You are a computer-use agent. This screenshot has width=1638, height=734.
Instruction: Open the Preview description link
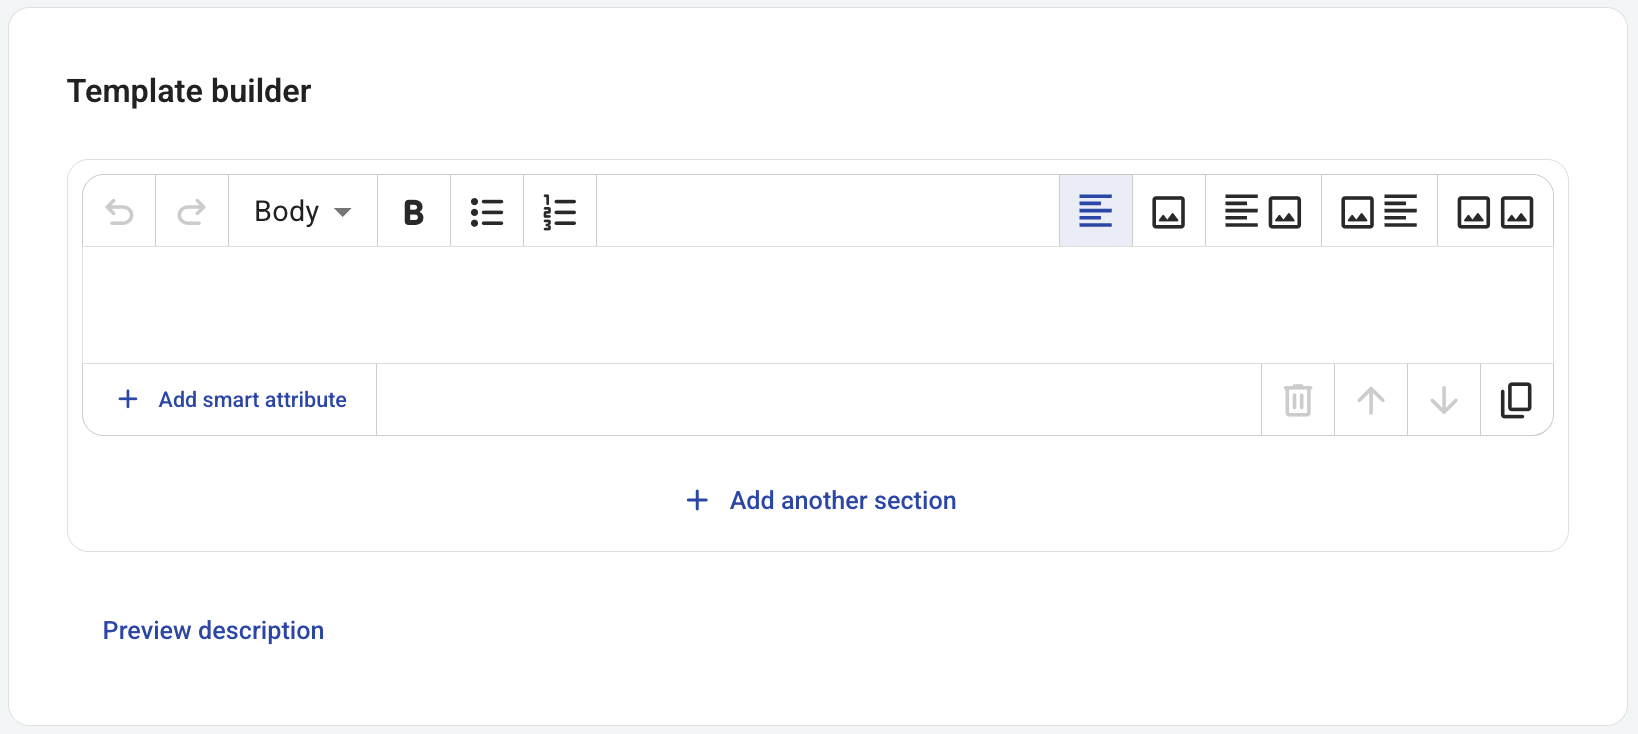[213, 631]
